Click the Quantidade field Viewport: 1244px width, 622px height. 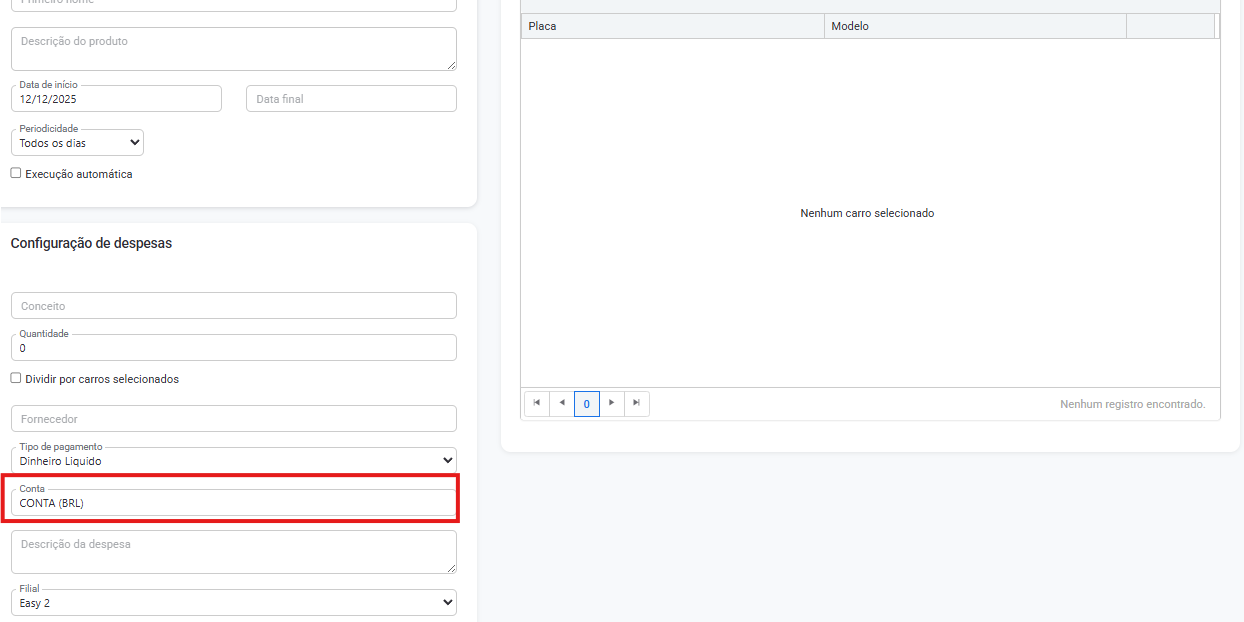pos(234,348)
